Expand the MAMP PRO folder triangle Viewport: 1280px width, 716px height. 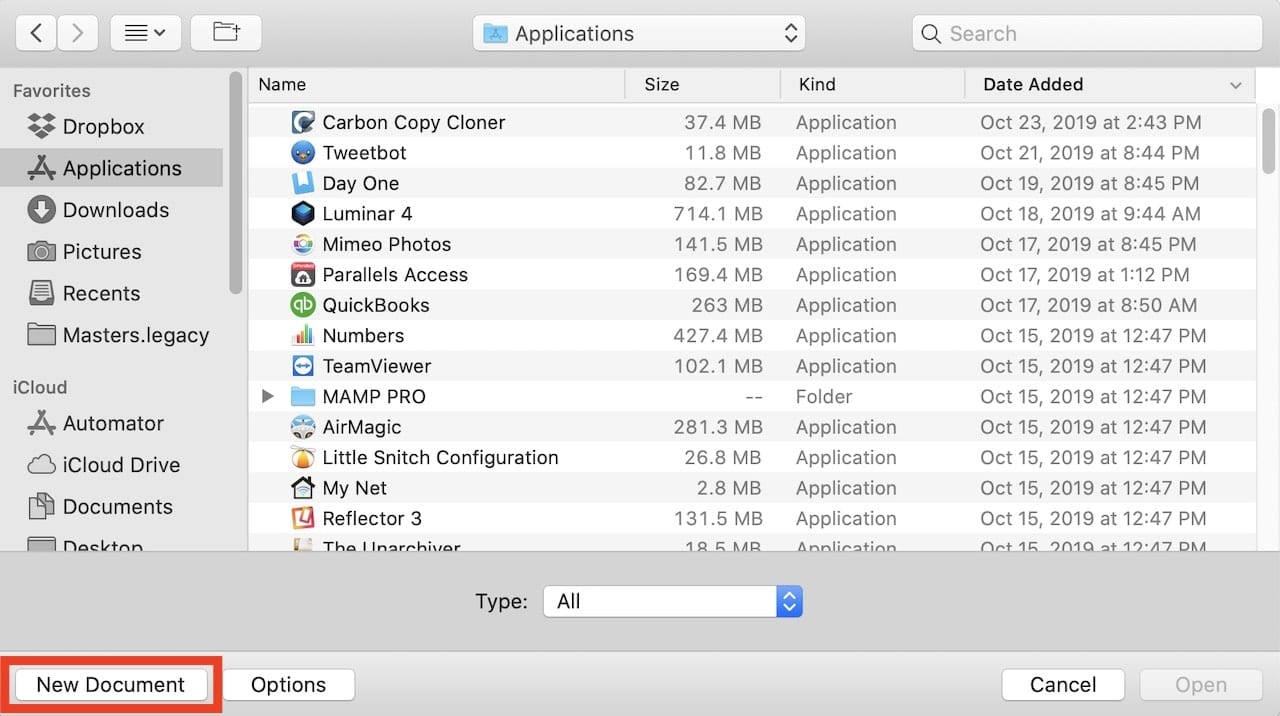[267, 397]
